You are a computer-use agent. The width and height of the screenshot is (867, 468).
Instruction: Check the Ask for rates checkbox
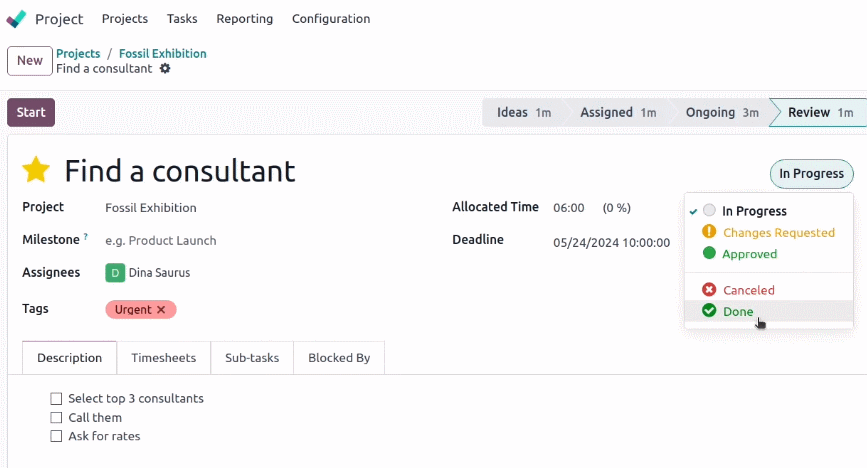pos(56,436)
